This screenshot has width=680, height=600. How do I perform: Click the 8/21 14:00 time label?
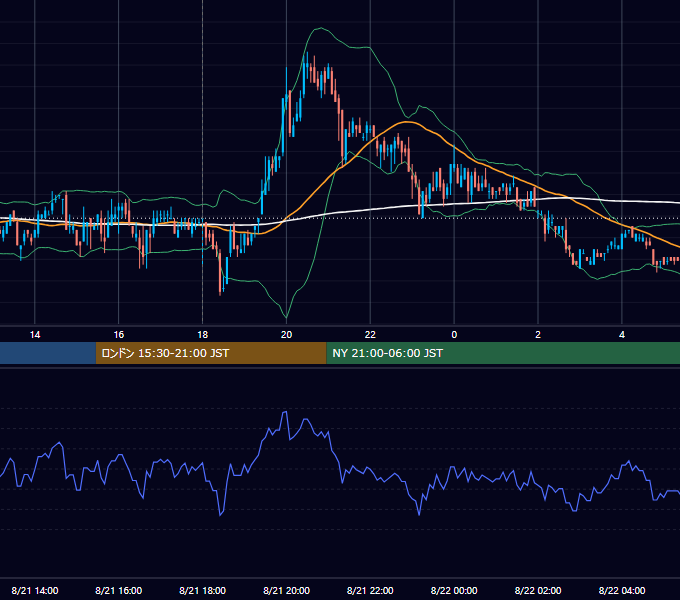[x=35, y=590]
